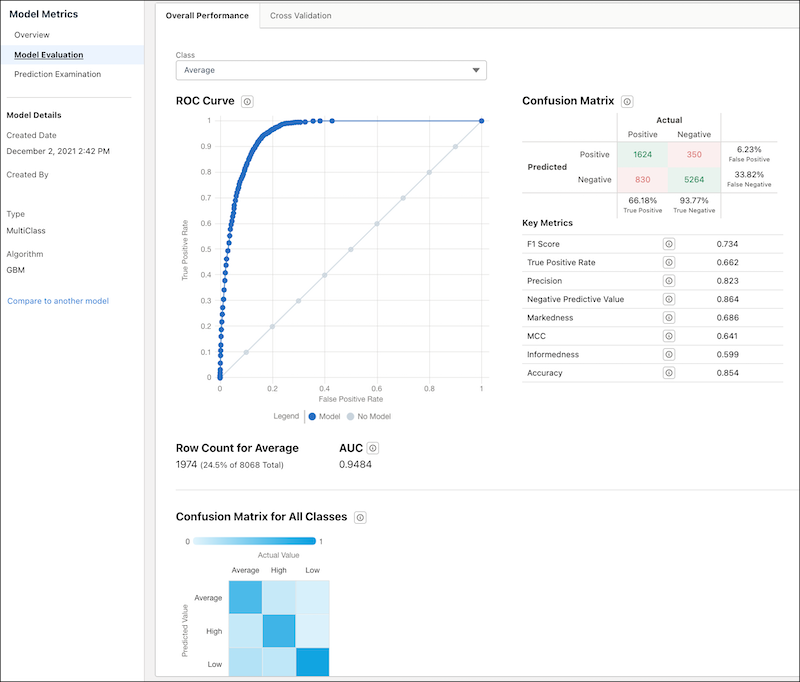Click the 33.82% False Negative value
Image resolution: width=800 pixels, height=682 pixels.
tap(749, 174)
